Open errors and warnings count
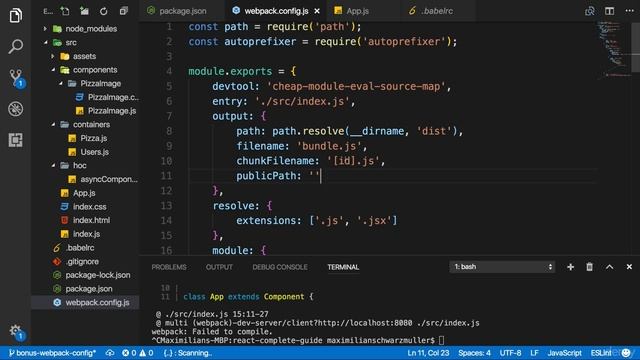The height and width of the screenshot is (360, 640). pyautogui.click(x=138, y=353)
